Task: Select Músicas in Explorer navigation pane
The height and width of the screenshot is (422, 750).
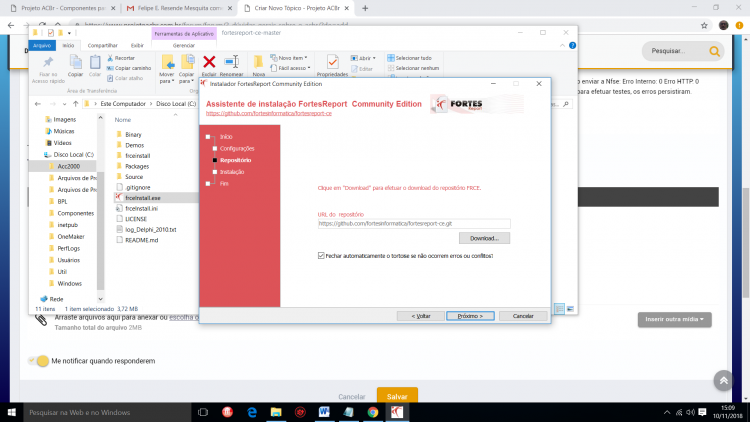Action: 64,131
